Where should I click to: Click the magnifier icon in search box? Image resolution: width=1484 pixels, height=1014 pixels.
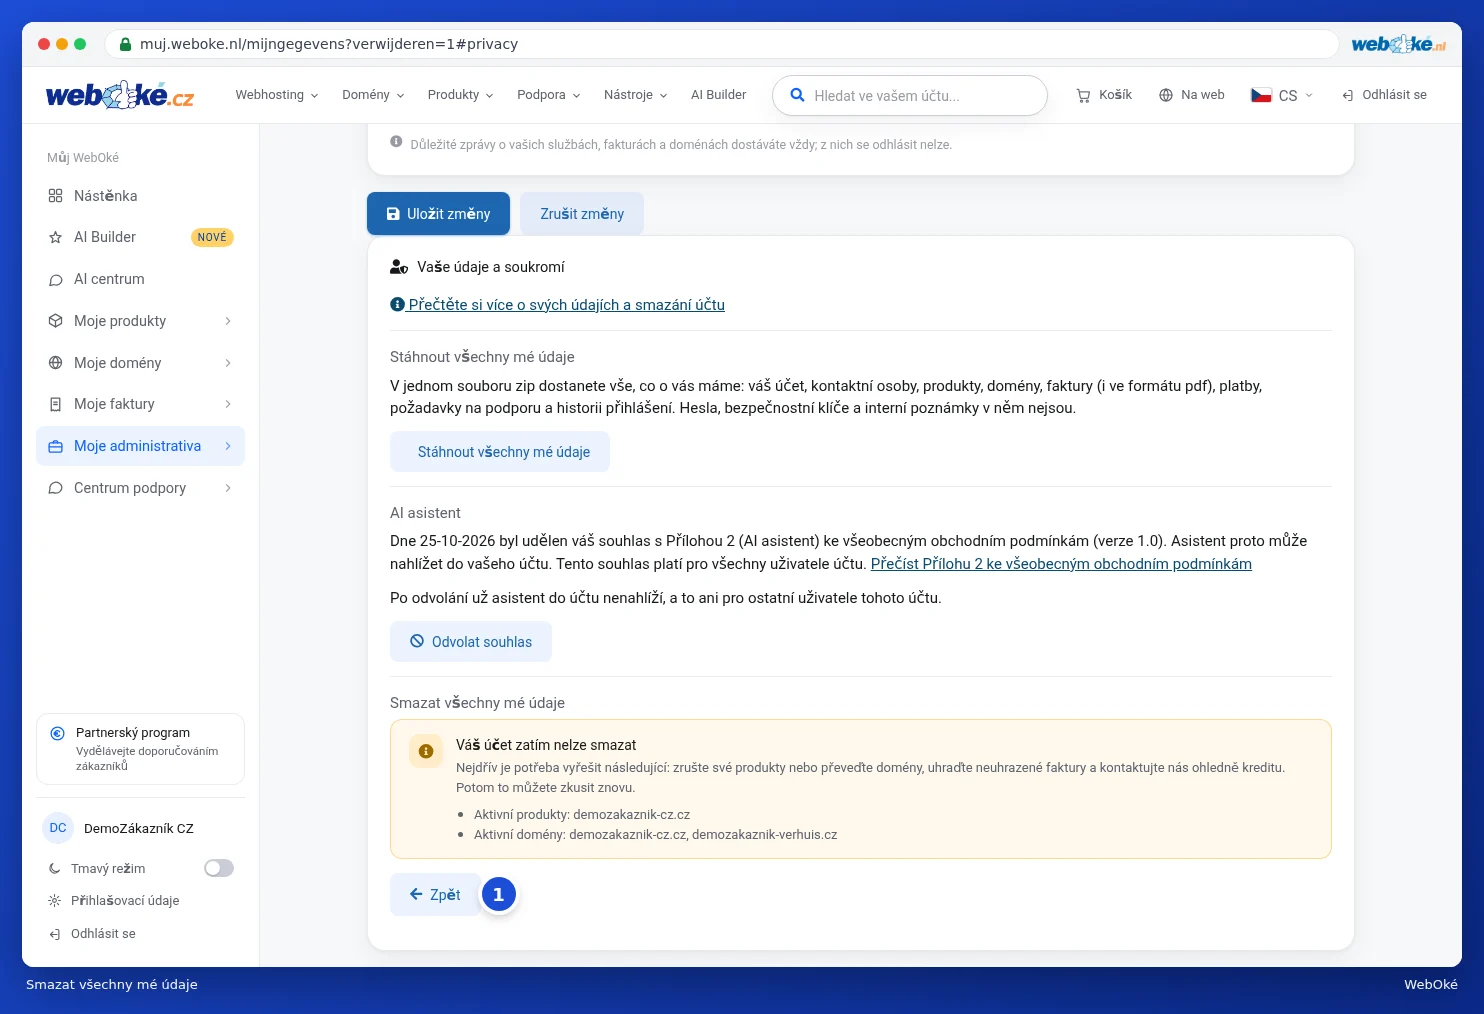pos(797,95)
